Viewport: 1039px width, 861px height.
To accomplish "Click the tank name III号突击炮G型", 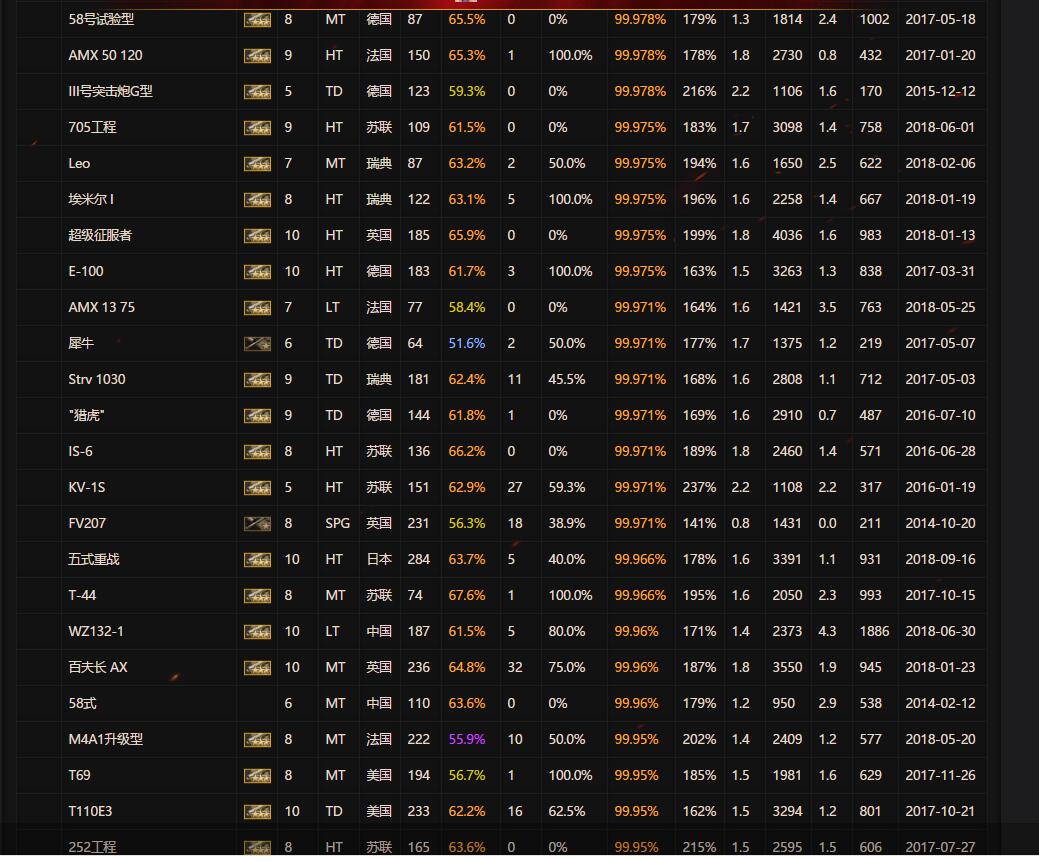I will point(111,91).
